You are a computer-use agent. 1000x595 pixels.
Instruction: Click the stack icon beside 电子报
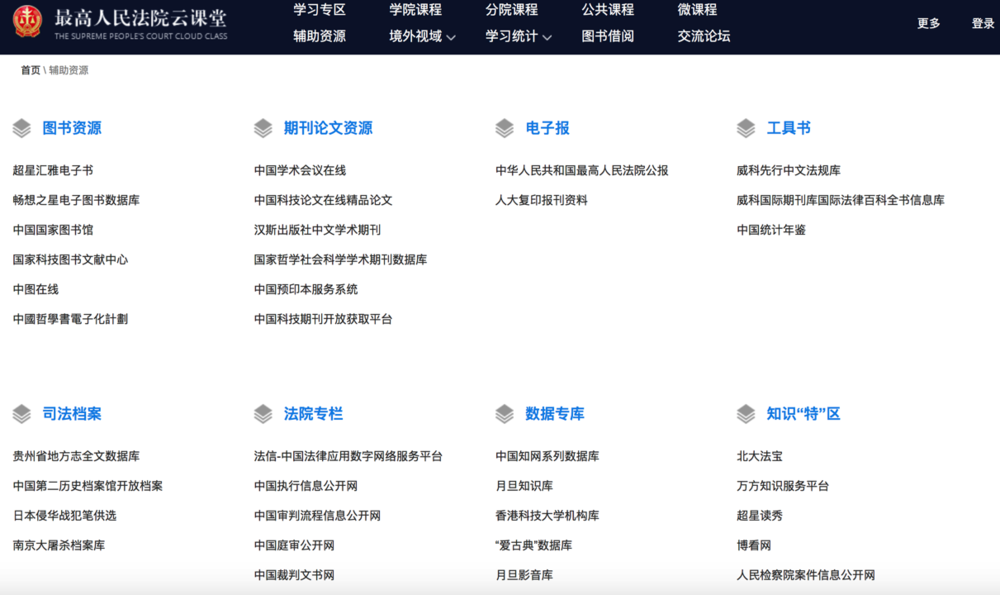pyautogui.click(x=504, y=128)
